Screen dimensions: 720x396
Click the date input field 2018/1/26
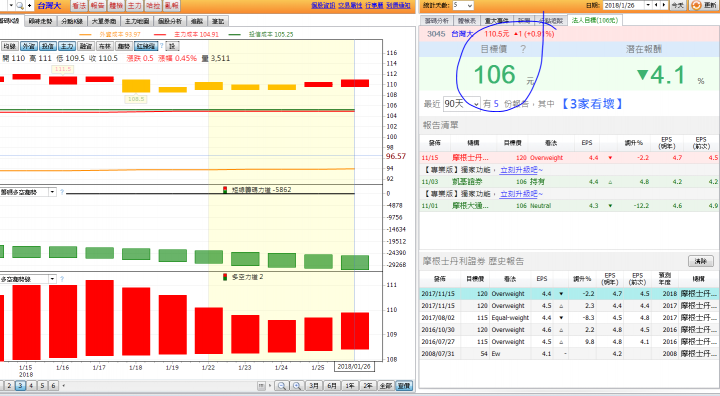pyautogui.click(x=624, y=6)
